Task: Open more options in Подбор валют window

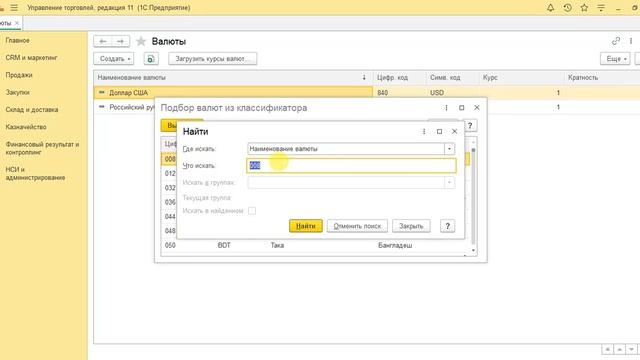Action: [x=446, y=108]
